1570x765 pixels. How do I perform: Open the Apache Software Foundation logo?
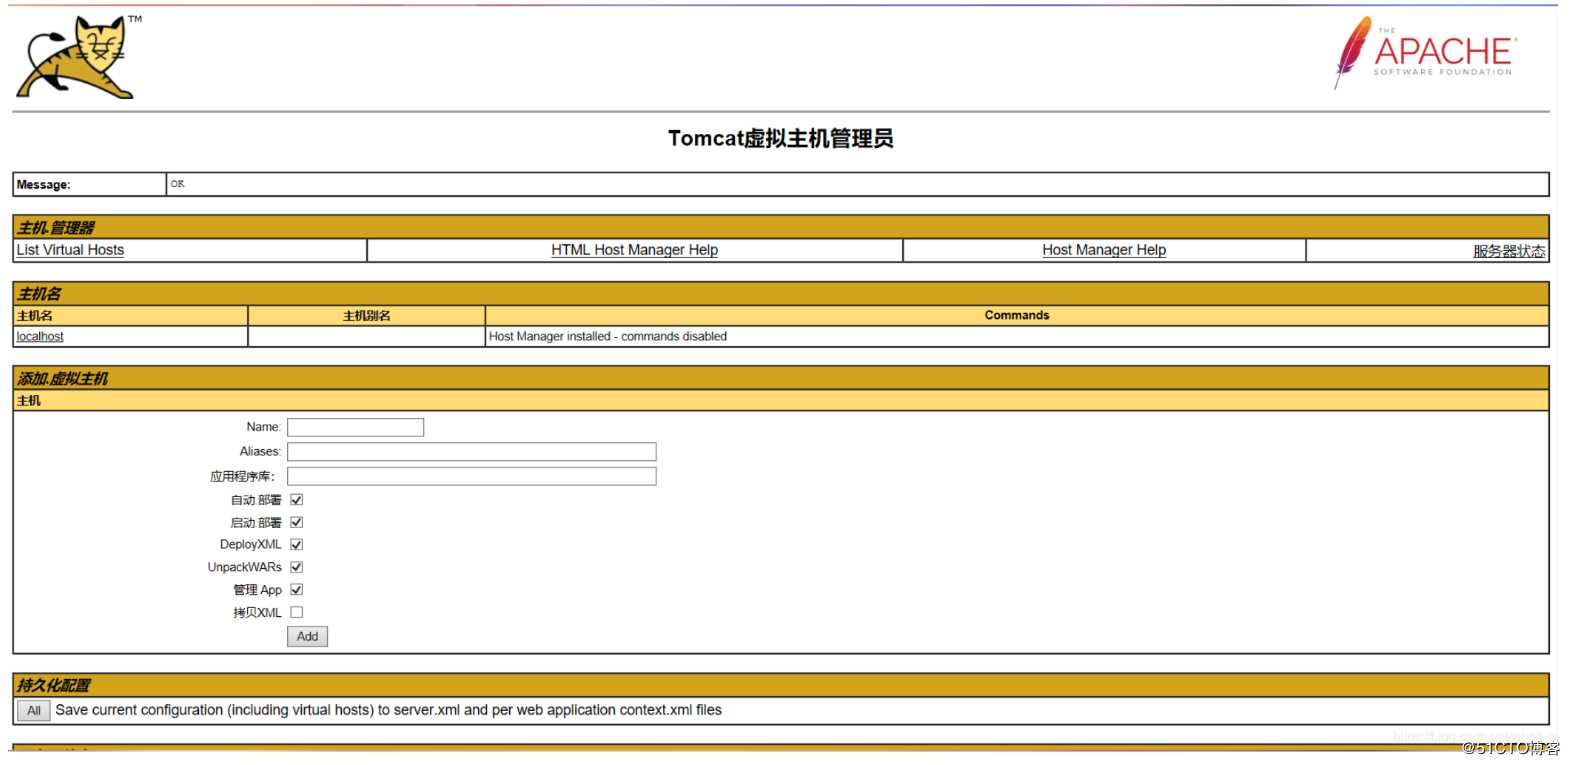click(x=1426, y=52)
